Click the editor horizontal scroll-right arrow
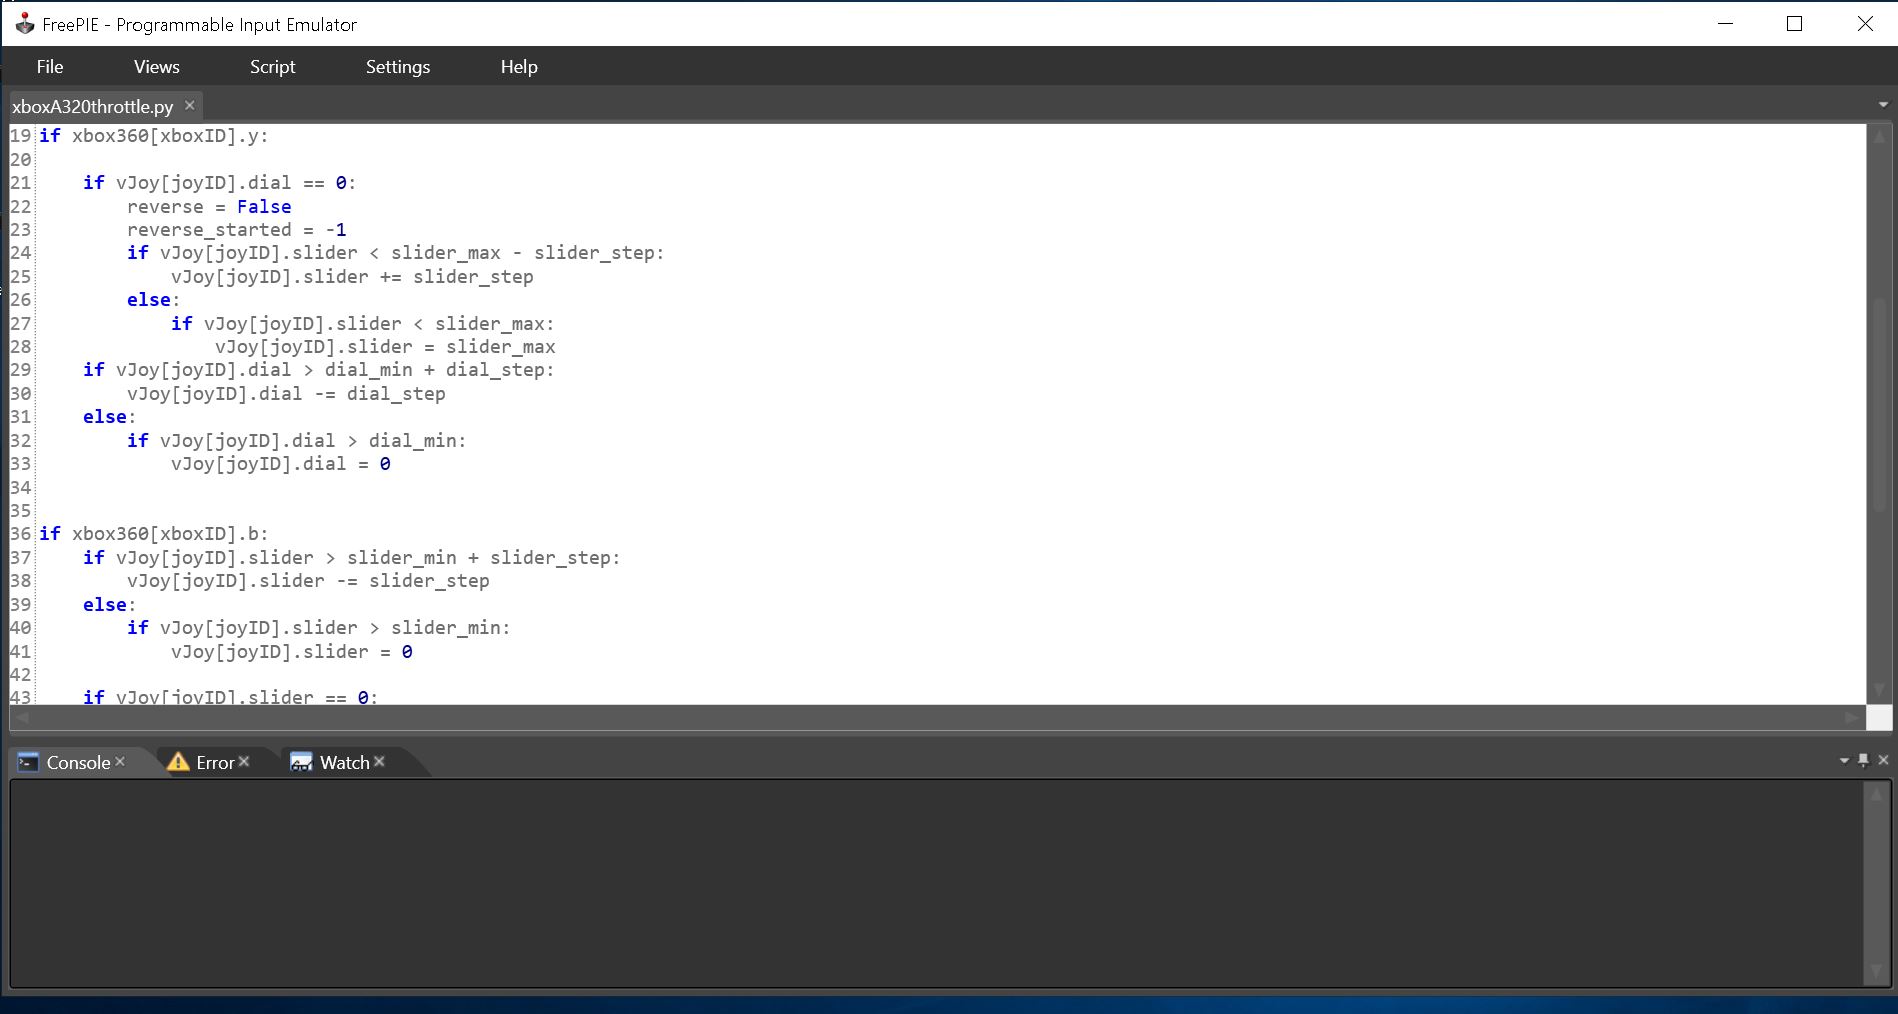 click(x=1853, y=717)
